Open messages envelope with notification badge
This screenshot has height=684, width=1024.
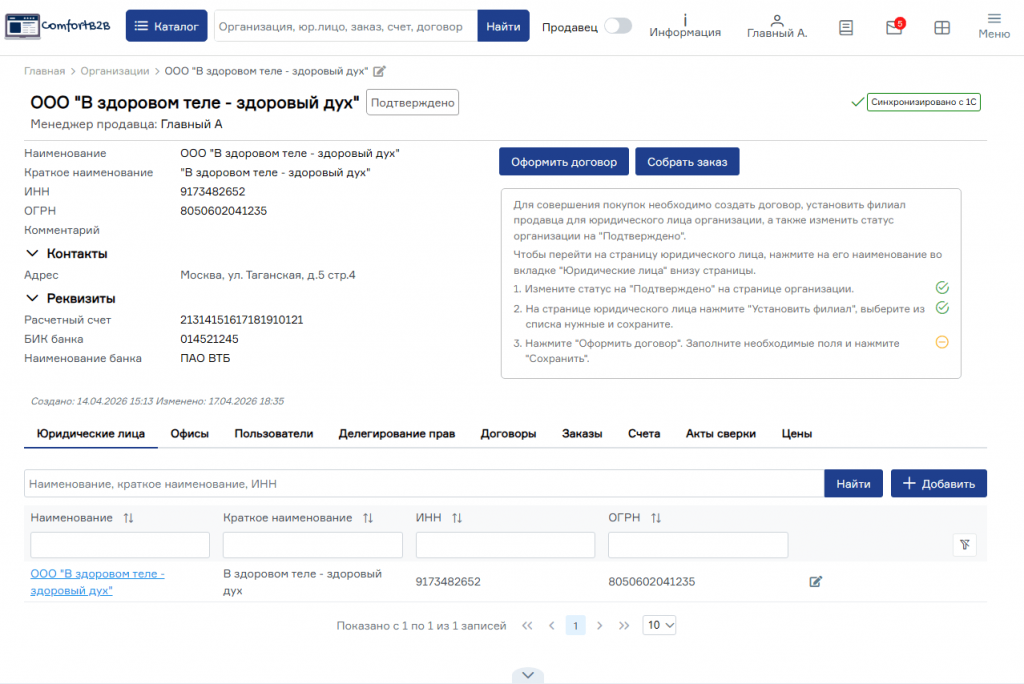click(x=894, y=27)
